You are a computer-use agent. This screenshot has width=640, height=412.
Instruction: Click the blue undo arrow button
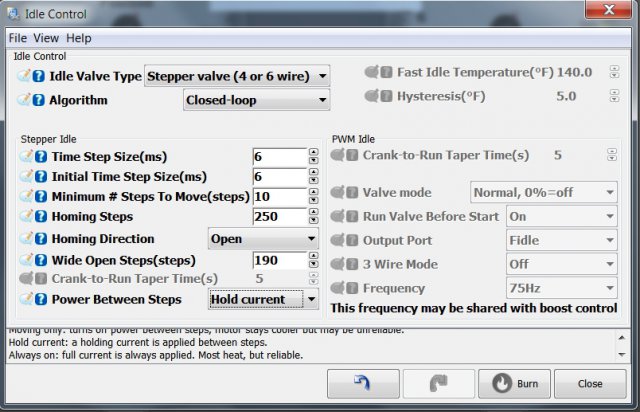(363, 383)
